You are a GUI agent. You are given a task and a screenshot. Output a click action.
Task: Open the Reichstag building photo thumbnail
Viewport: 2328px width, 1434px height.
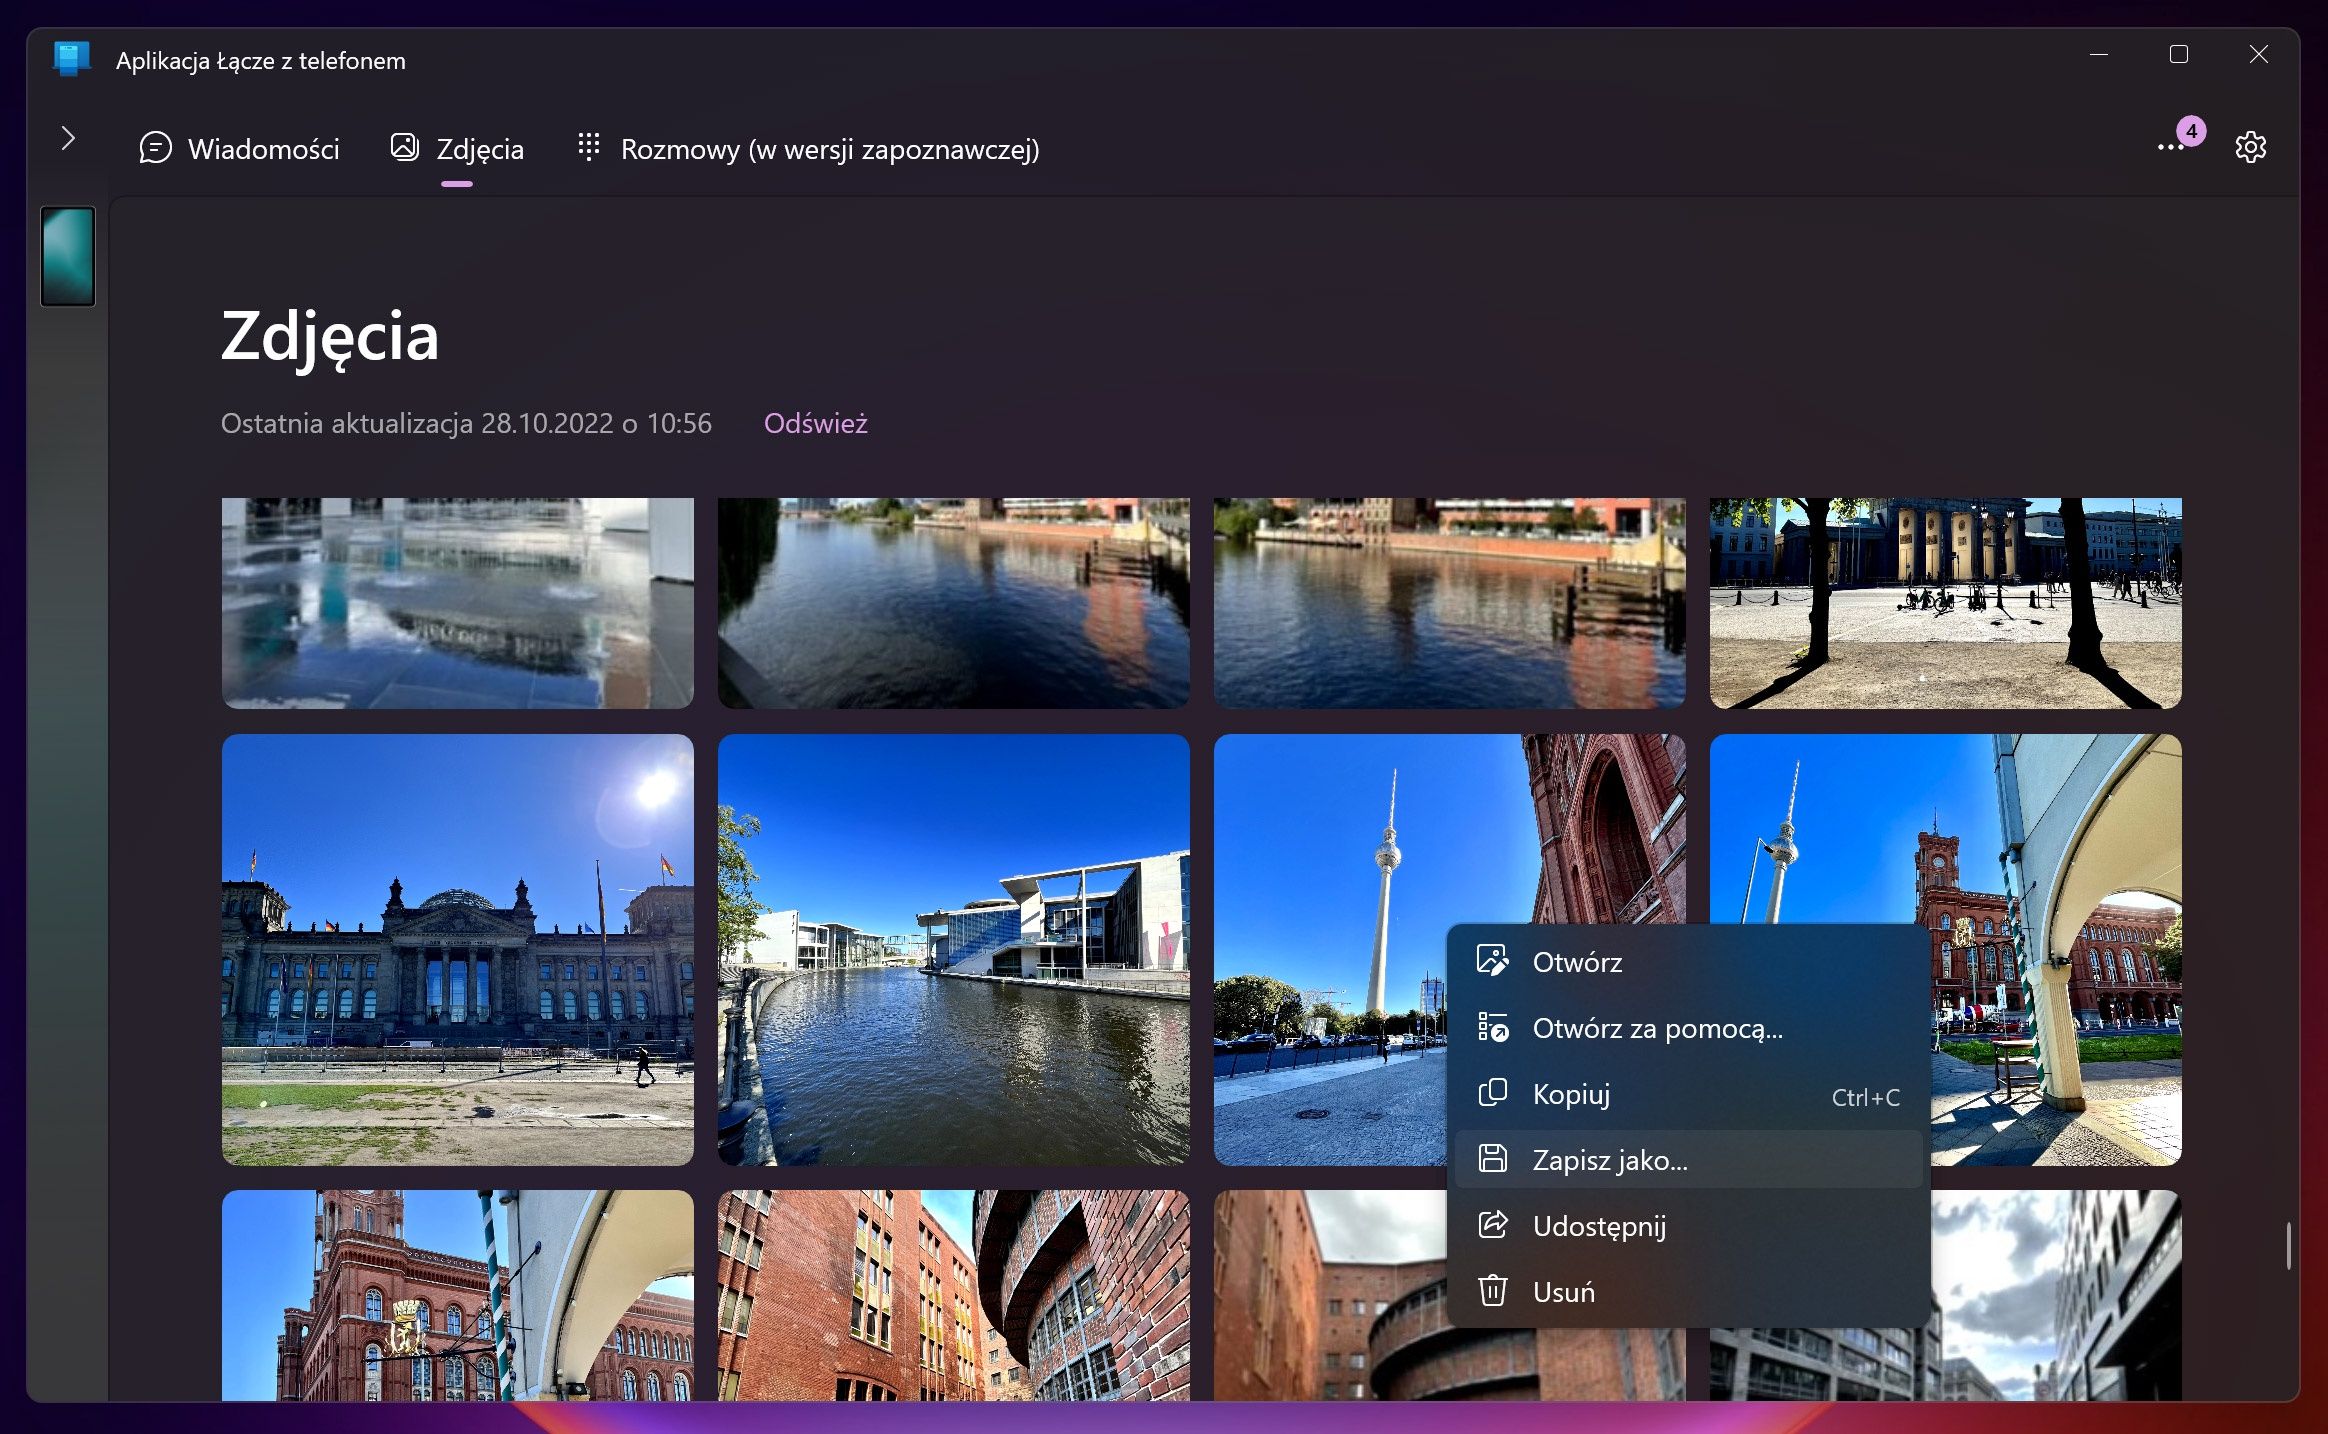click(458, 950)
